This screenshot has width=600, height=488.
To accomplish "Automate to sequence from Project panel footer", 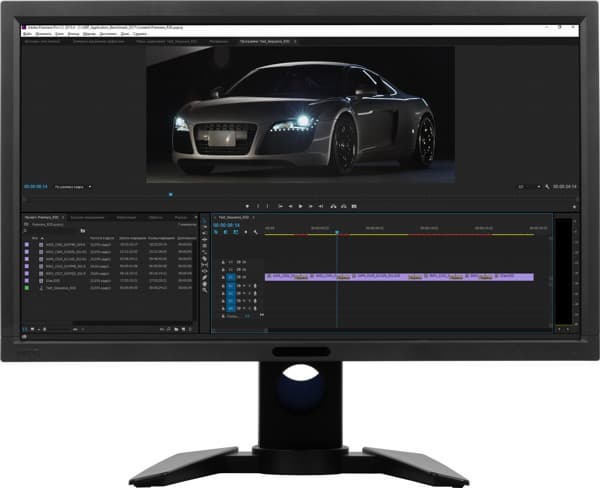I will (162, 329).
